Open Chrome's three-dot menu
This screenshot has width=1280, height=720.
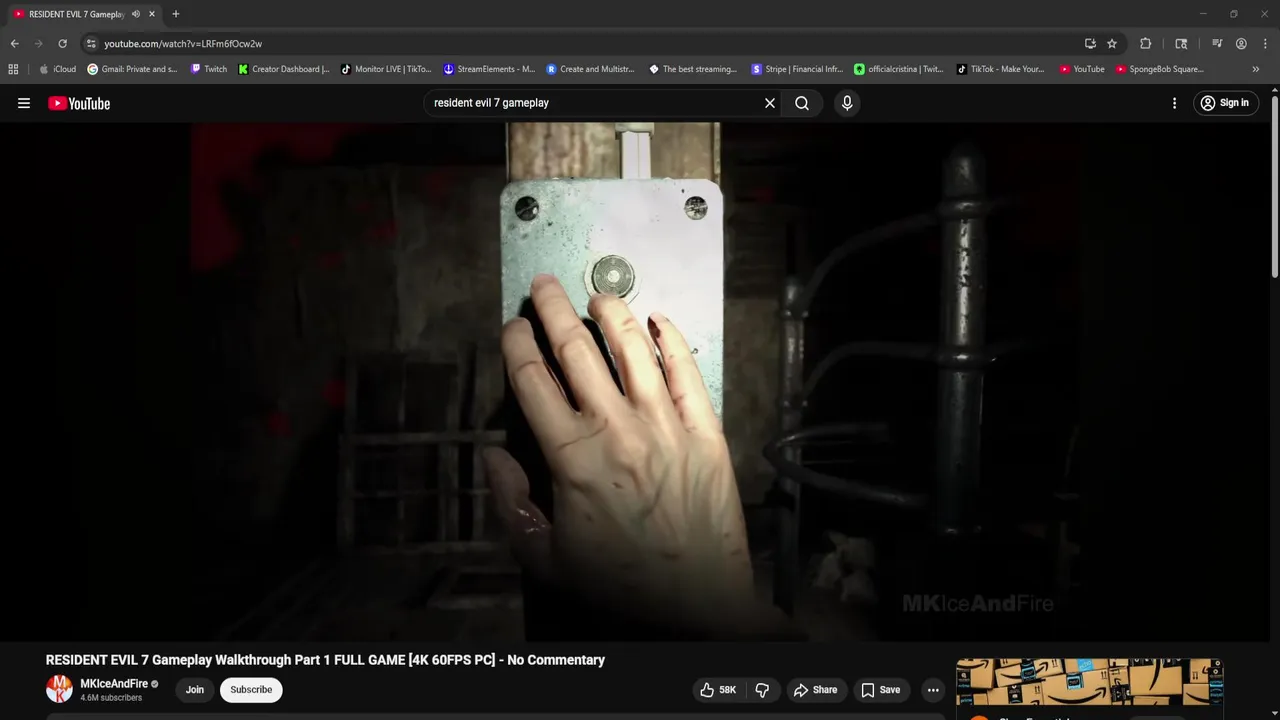point(1265,44)
